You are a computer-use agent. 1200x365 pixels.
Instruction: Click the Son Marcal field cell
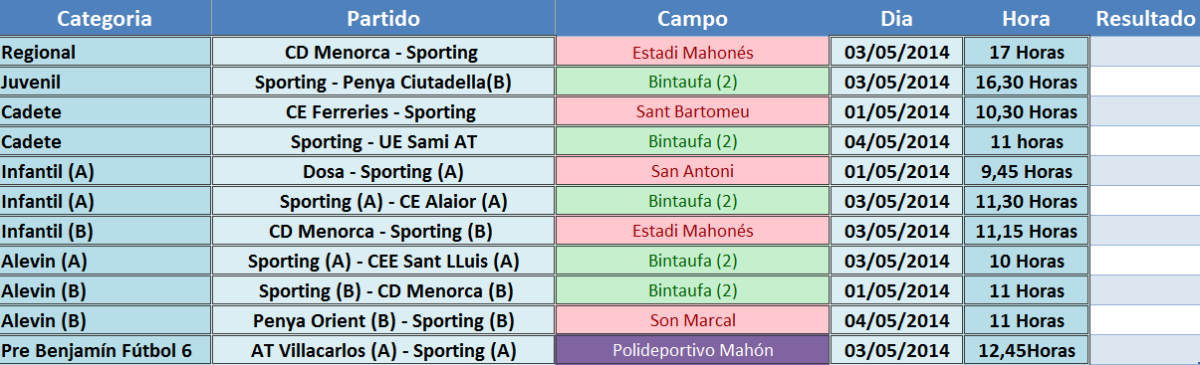pyautogui.click(x=692, y=320)
